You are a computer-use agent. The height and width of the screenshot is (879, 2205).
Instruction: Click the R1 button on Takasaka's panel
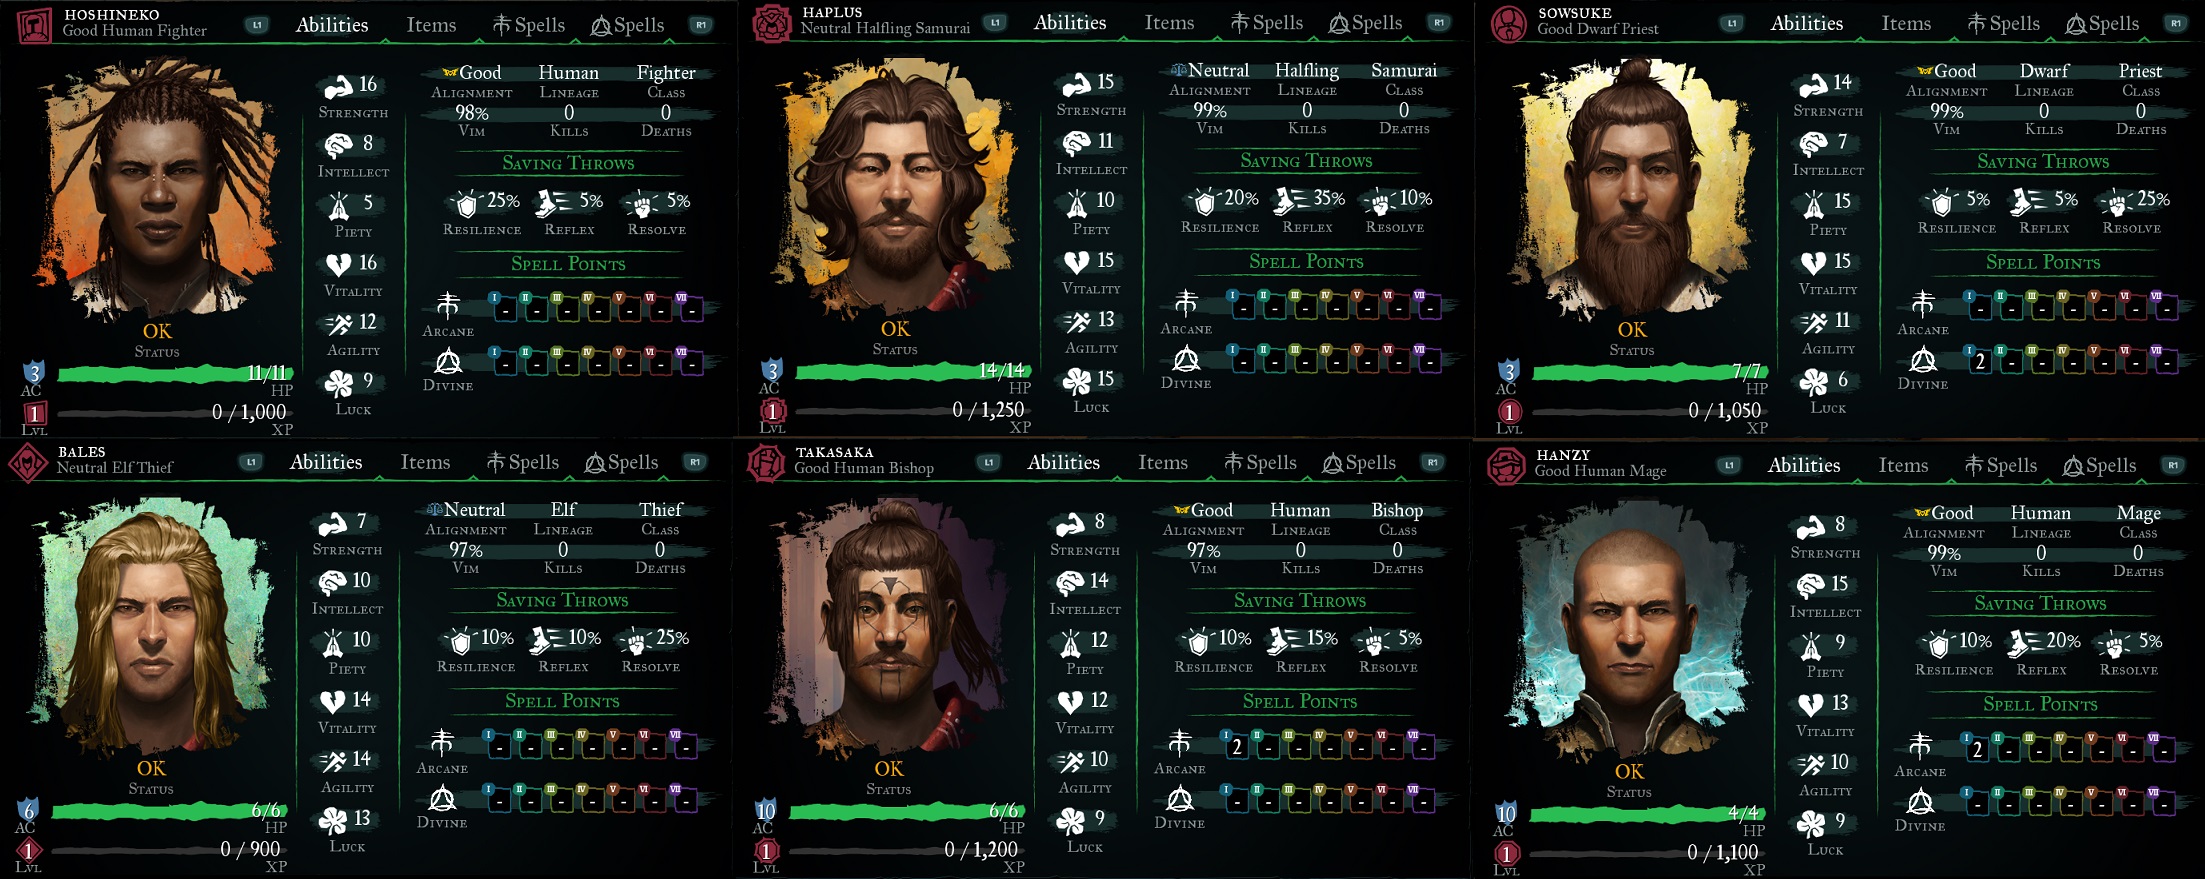click(1433, 463)
